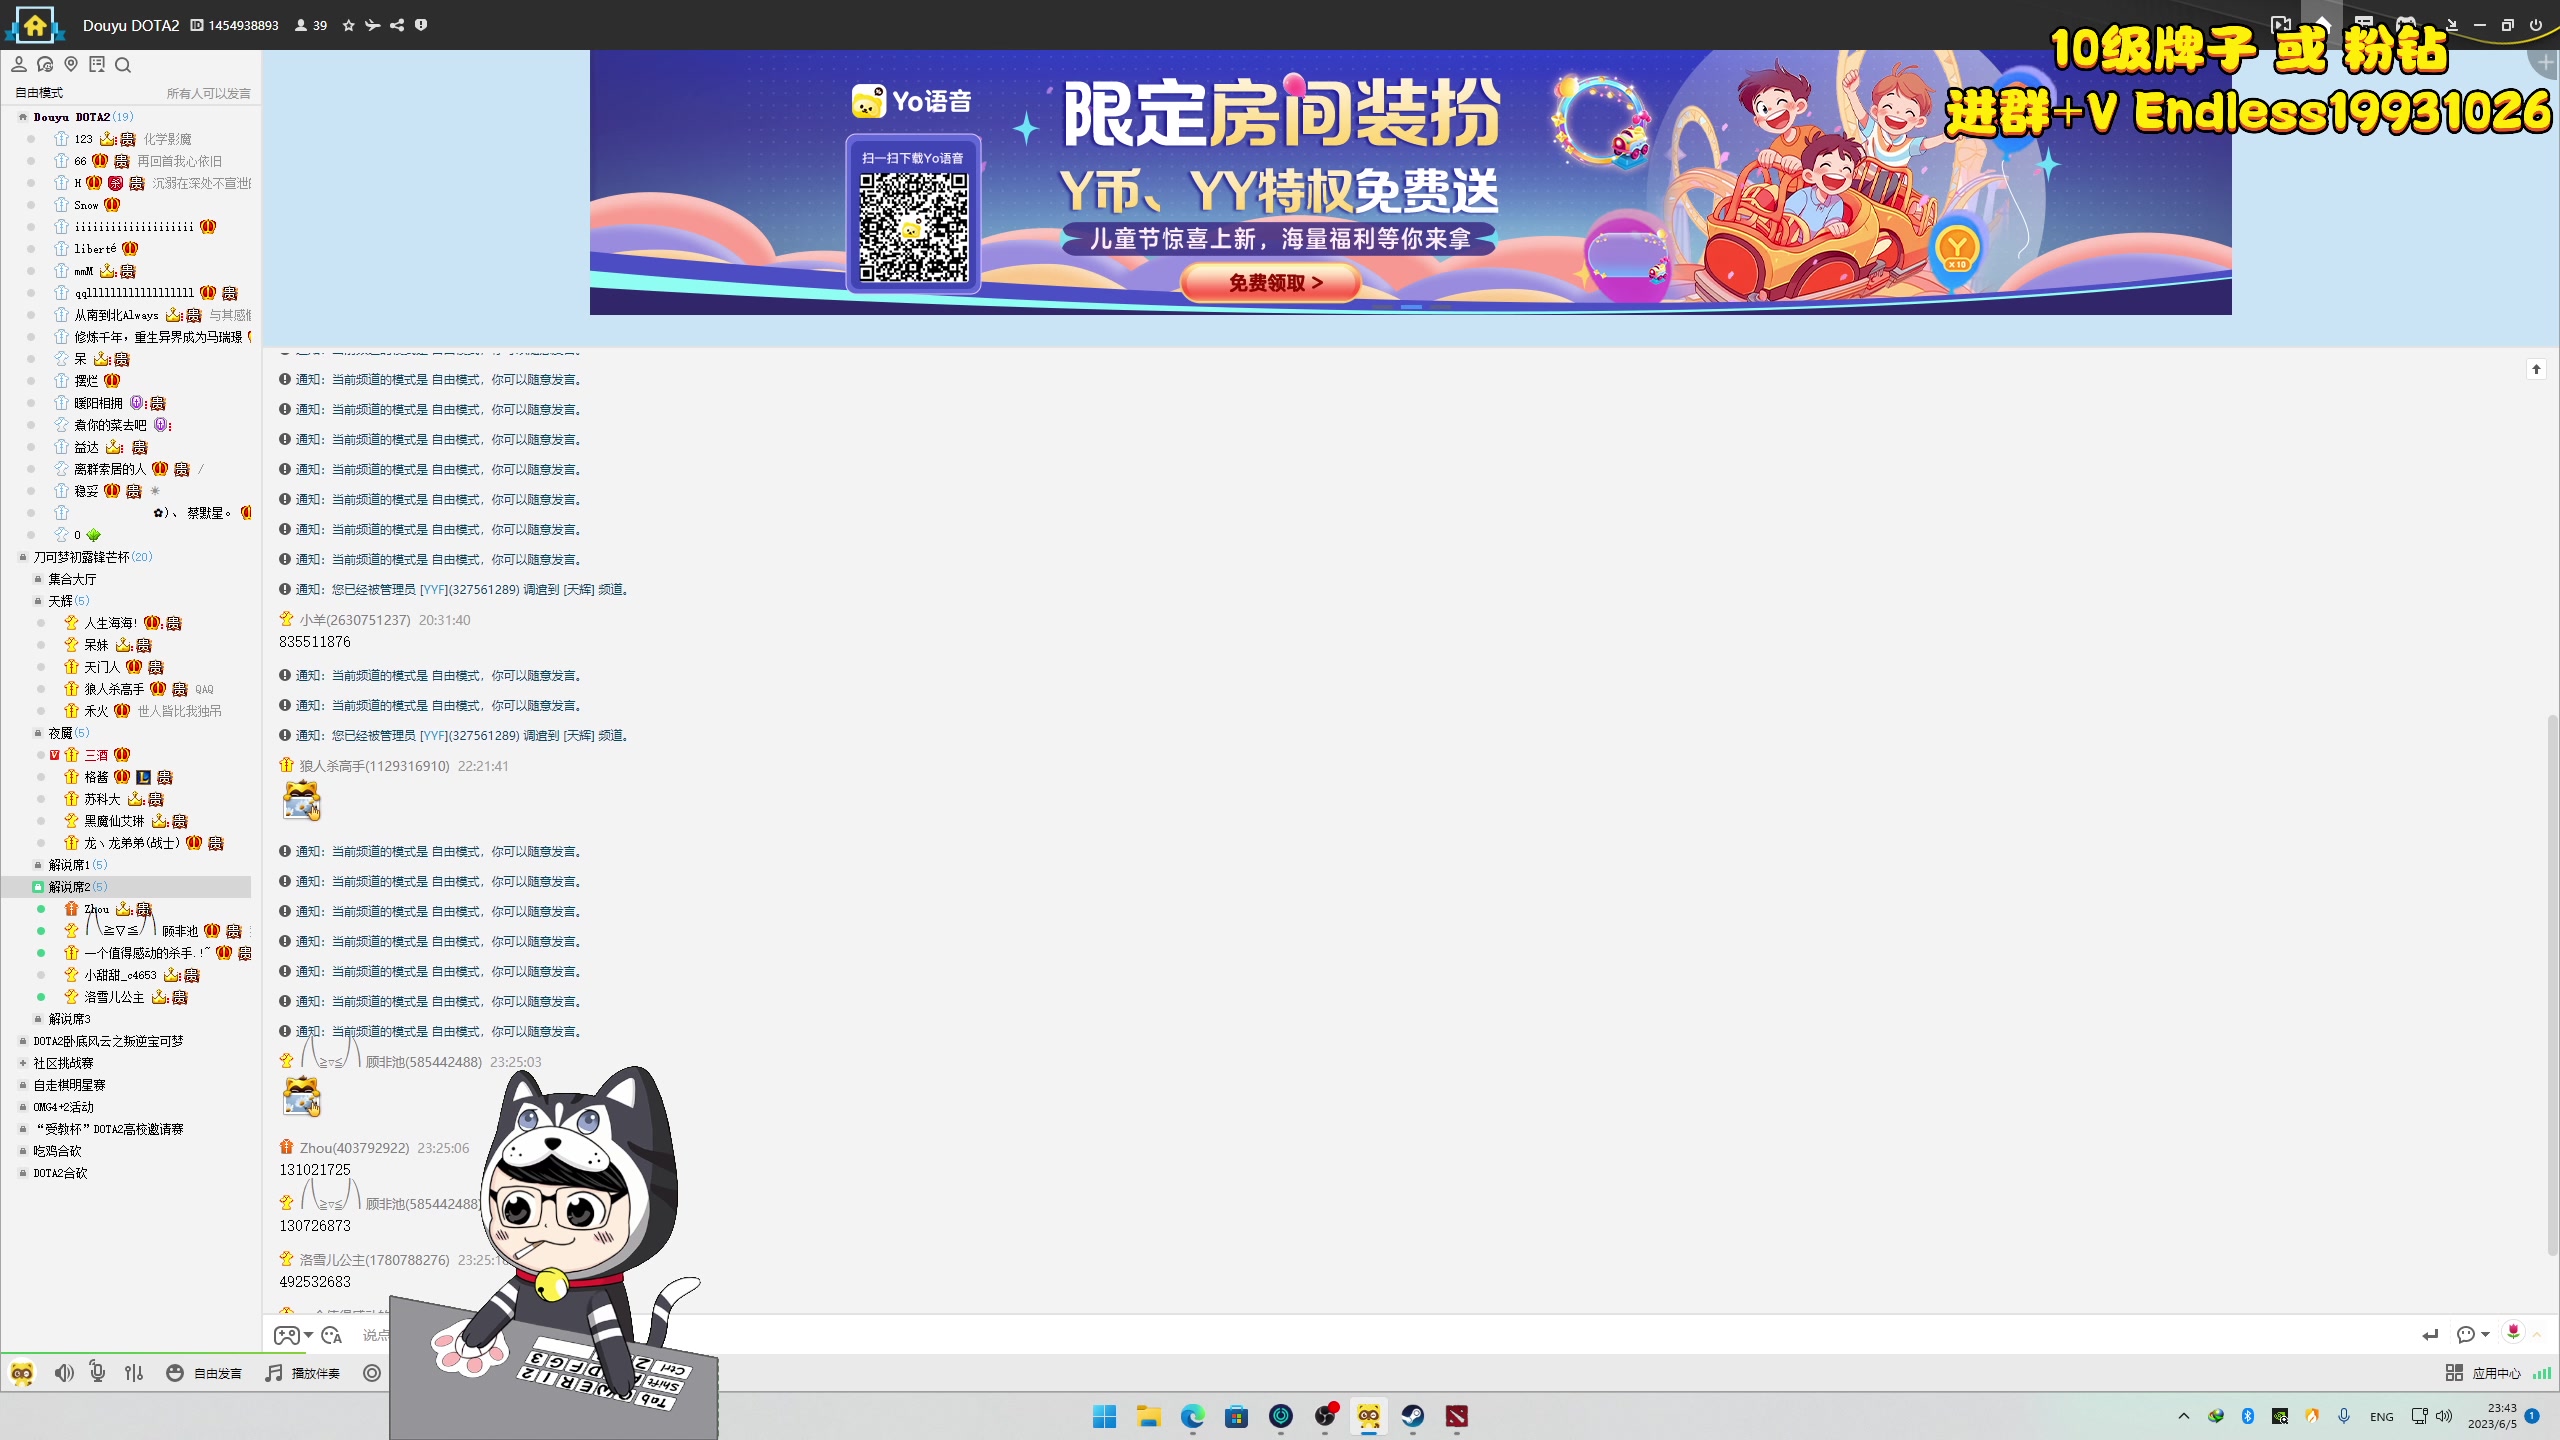
Task: Open Steam from the taskbar
Action: coord(1413,1416)
